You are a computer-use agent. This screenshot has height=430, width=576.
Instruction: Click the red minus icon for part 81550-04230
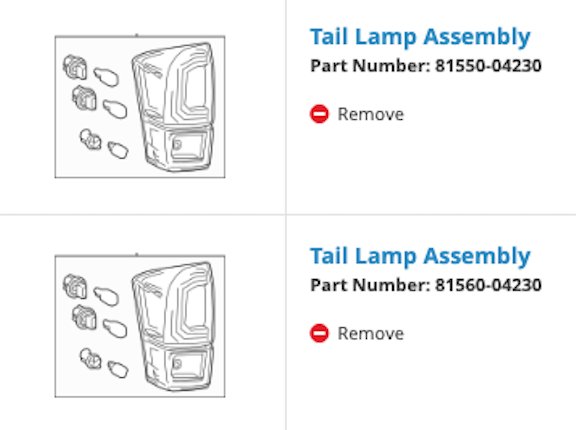[x=319, y=114]
